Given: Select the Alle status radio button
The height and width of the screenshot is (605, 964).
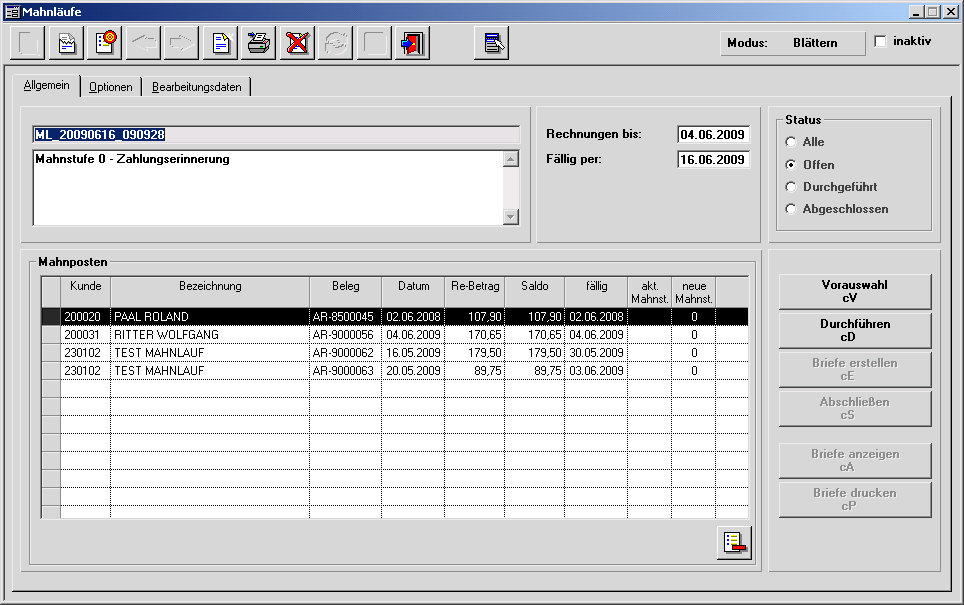Looking at the screenshot, I should 792,142.
